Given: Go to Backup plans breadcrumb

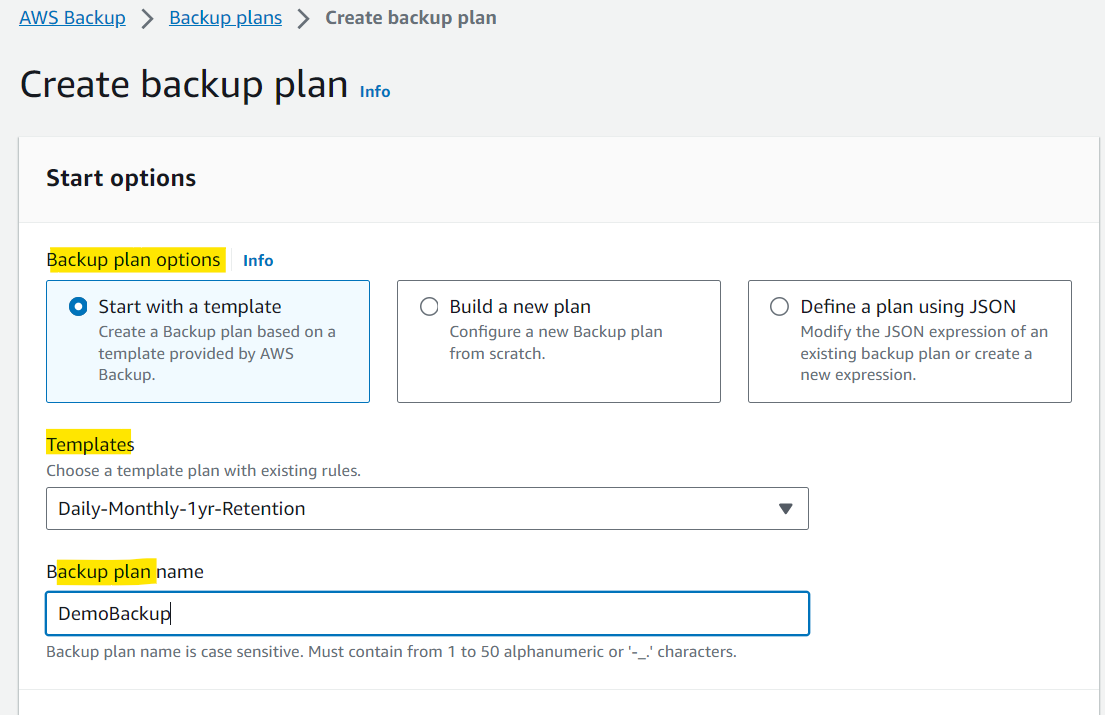Looking at the screenshot, I should [x=226, y=18].
